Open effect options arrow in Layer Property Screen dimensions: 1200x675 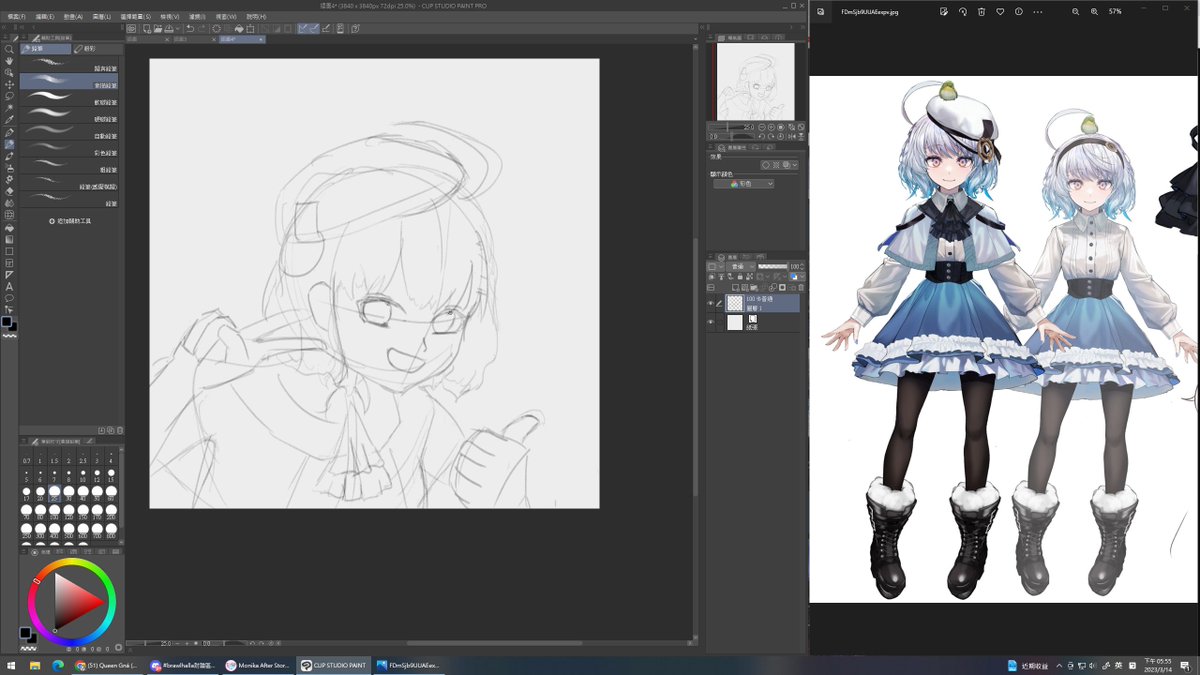pos(795,165)
